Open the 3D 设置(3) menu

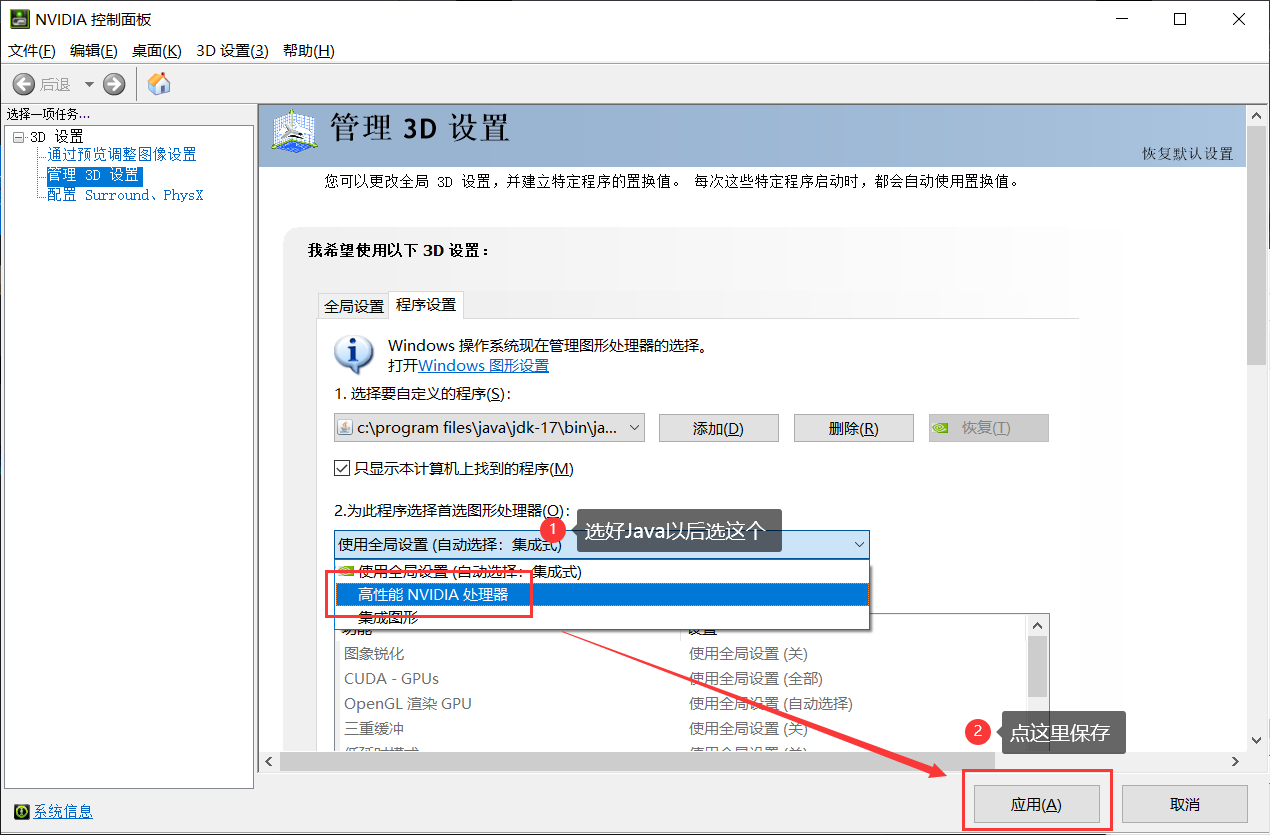point(232,51)
